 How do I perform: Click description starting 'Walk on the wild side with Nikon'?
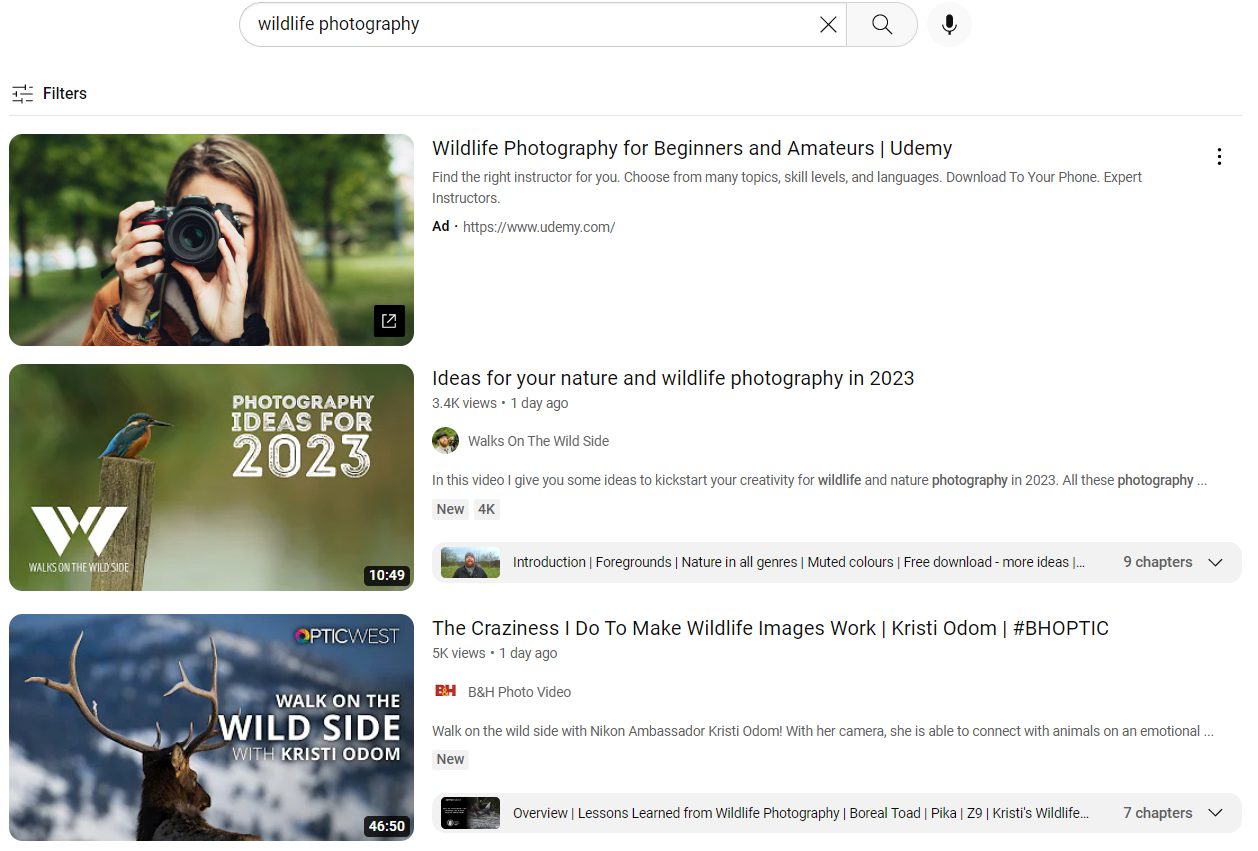tap(823, 731)
